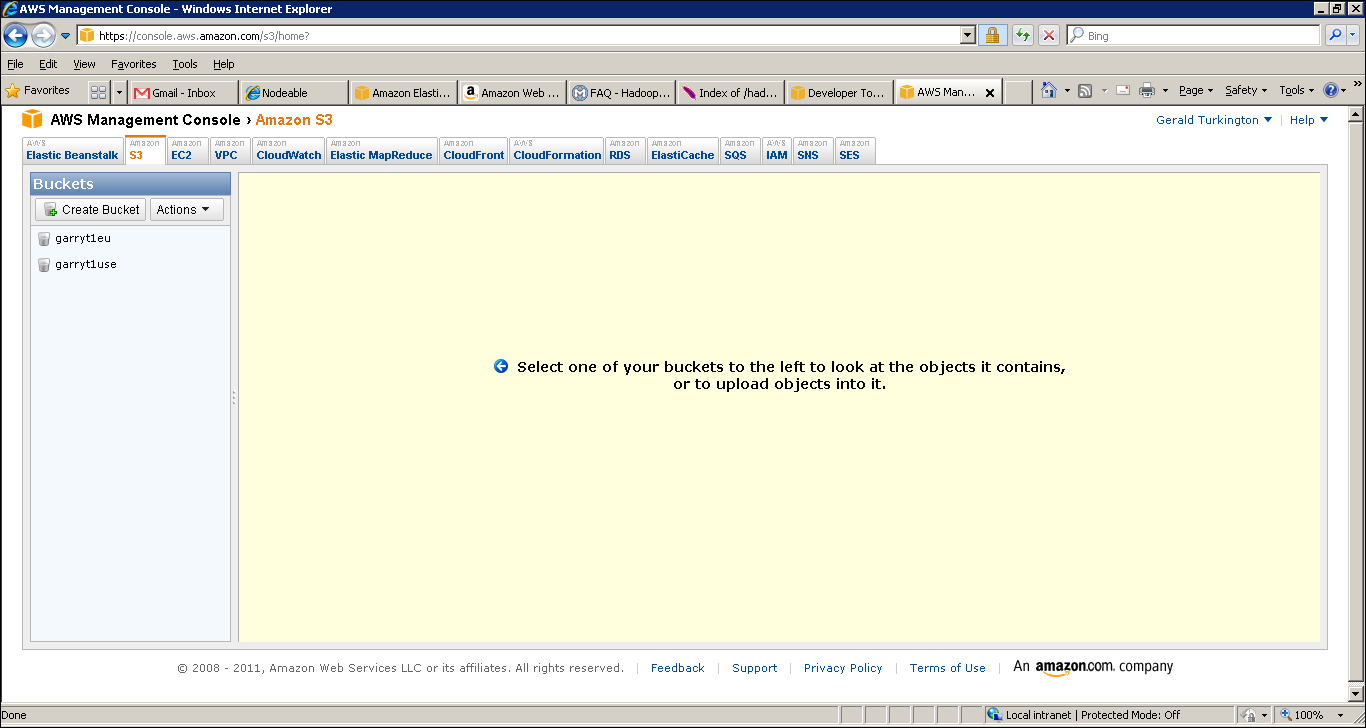Click the Create Bucket button
This screenshot has height=728, width=1366.
click(91, 209)
